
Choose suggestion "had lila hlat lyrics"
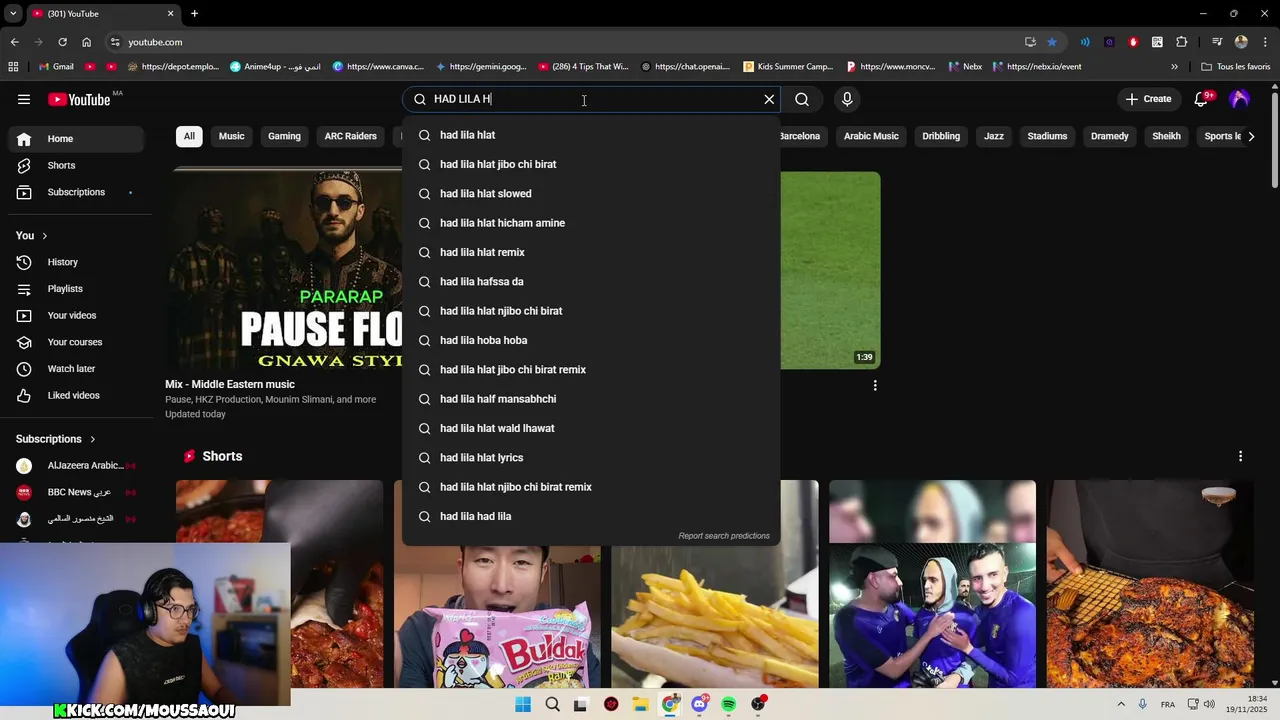[591, 458]
